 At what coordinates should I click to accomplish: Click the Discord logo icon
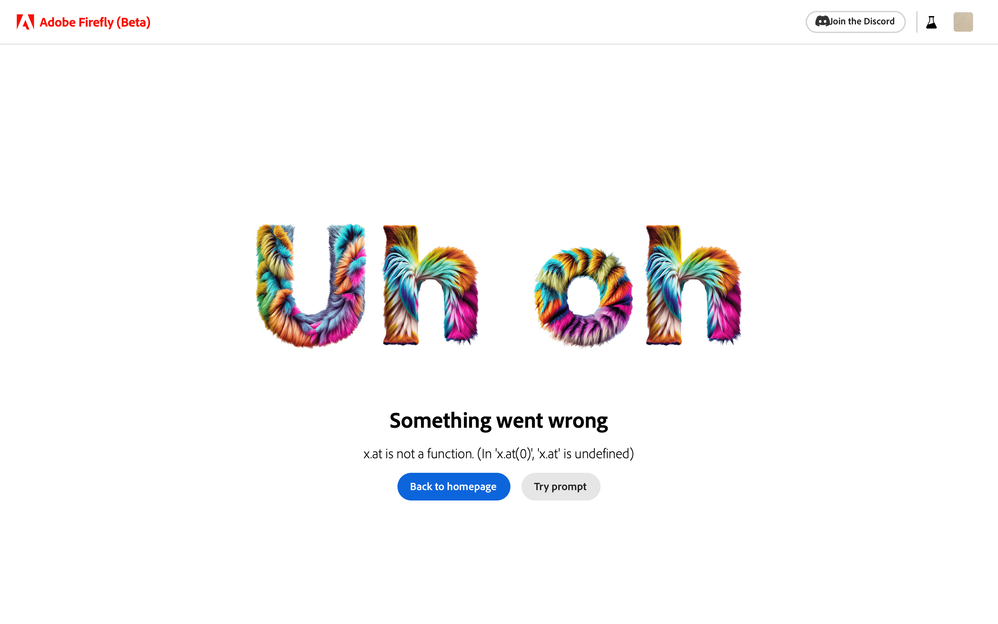pos(822,21)
